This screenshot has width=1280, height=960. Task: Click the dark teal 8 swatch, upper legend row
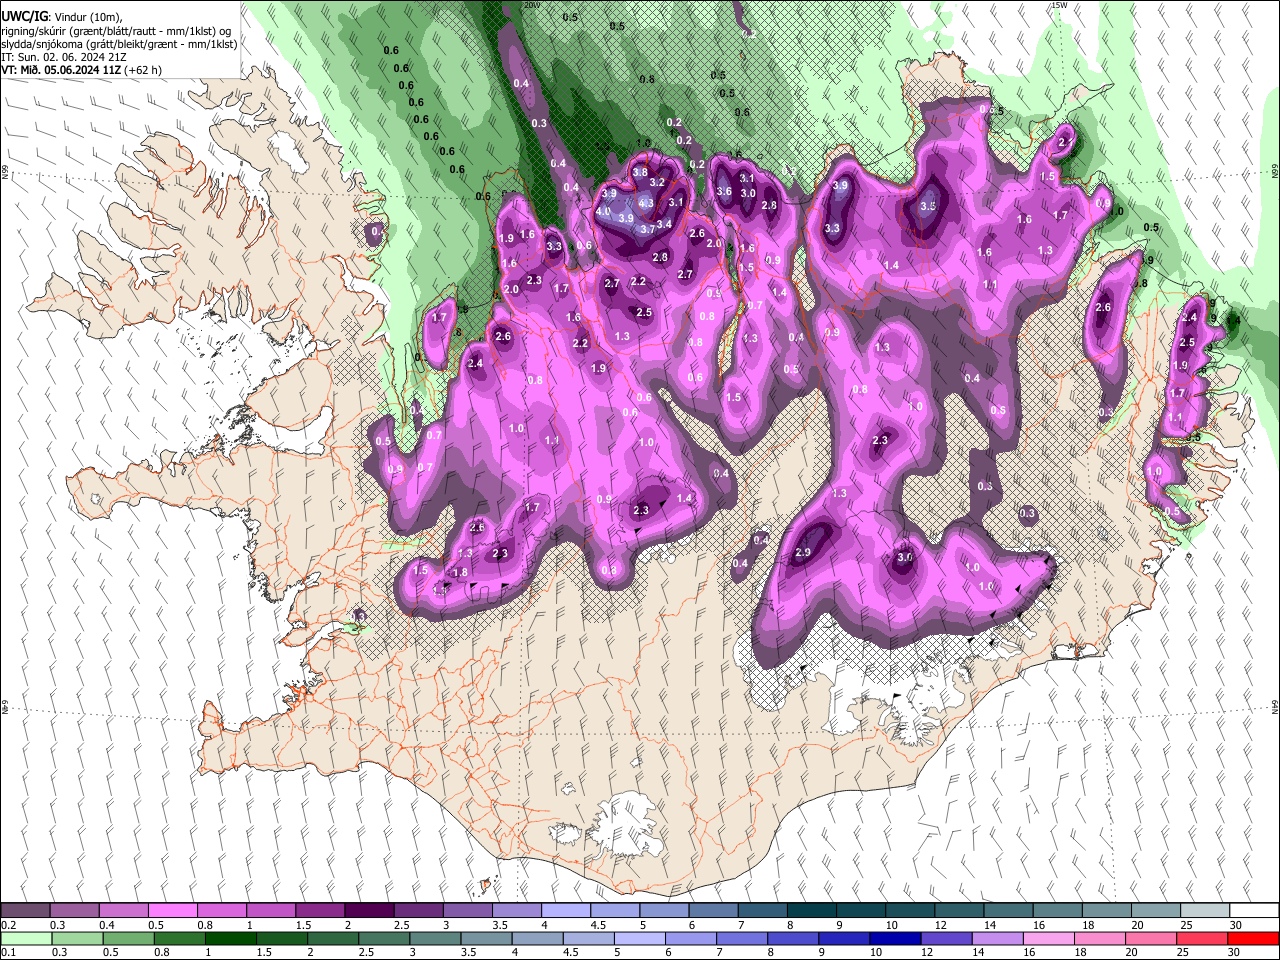(x=812, y=911)
